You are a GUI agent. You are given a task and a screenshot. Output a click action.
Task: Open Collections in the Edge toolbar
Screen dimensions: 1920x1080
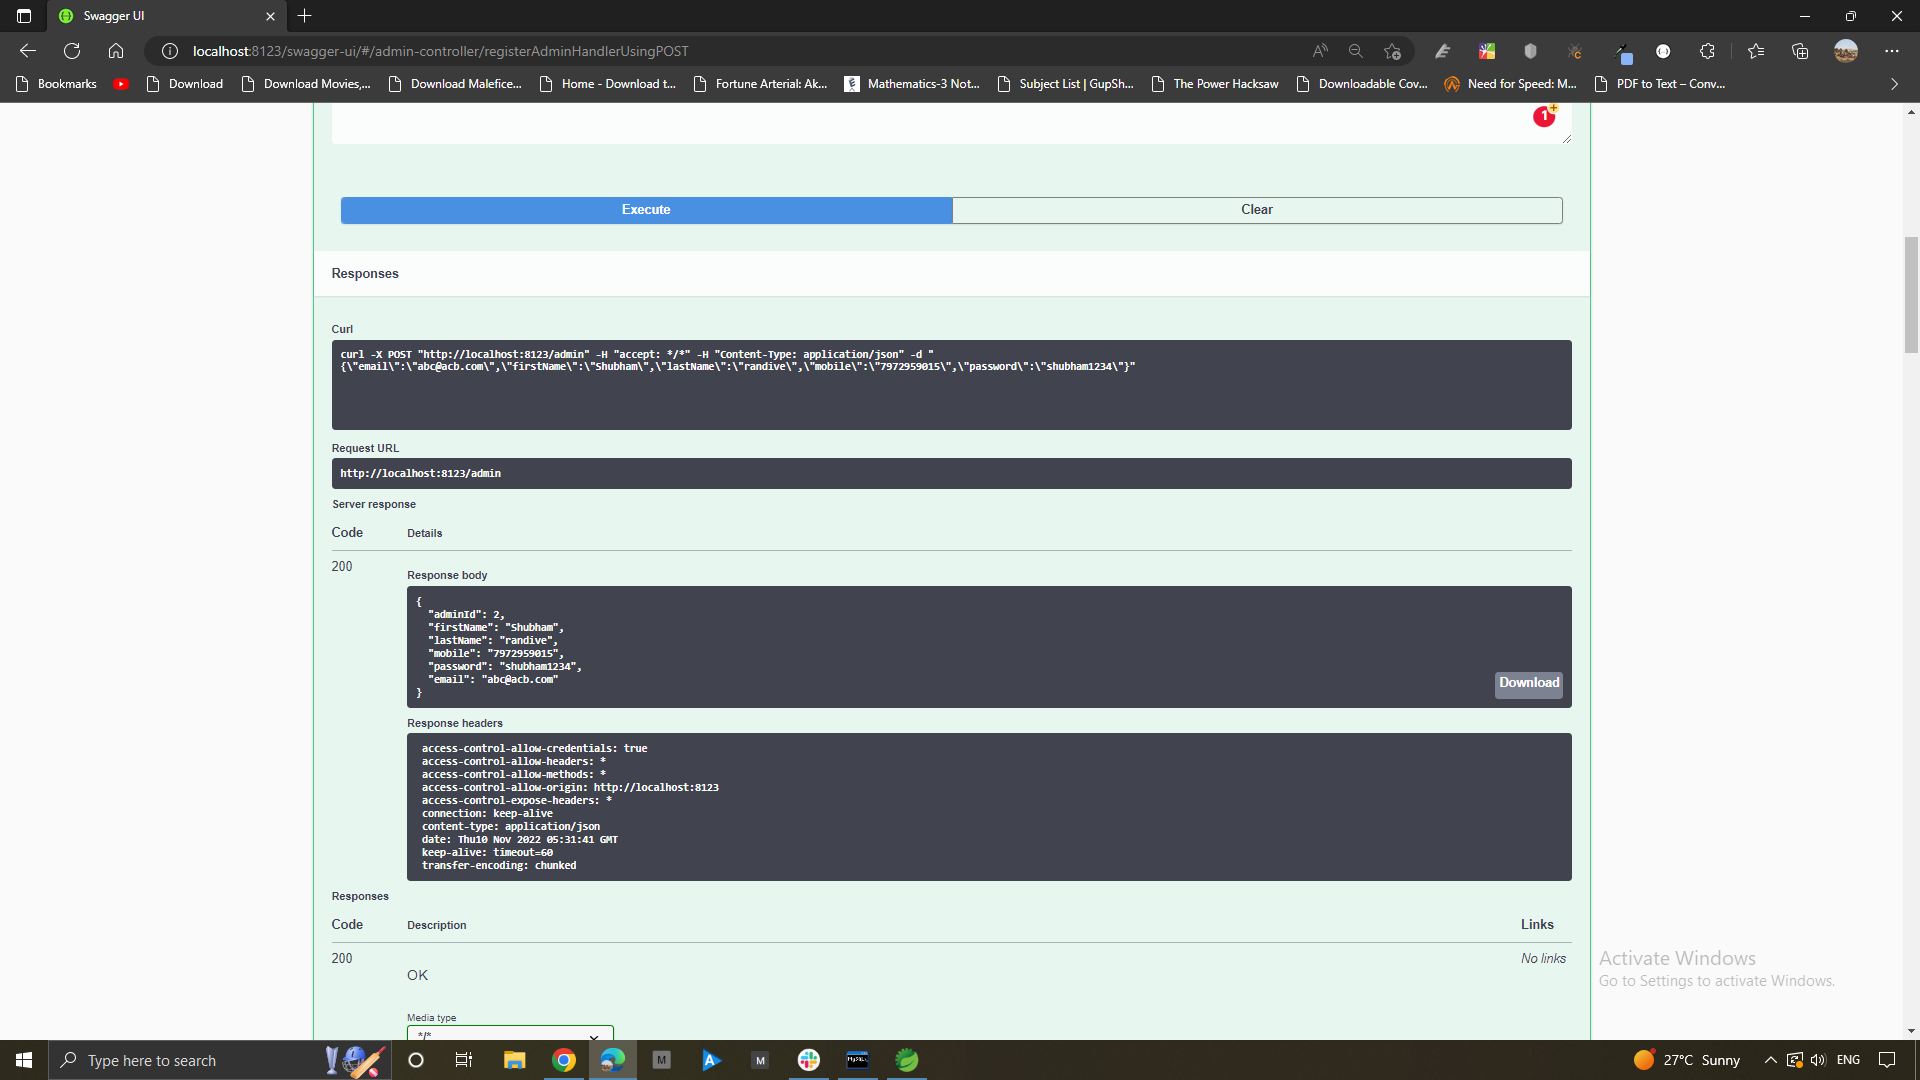pos(1800,51)
